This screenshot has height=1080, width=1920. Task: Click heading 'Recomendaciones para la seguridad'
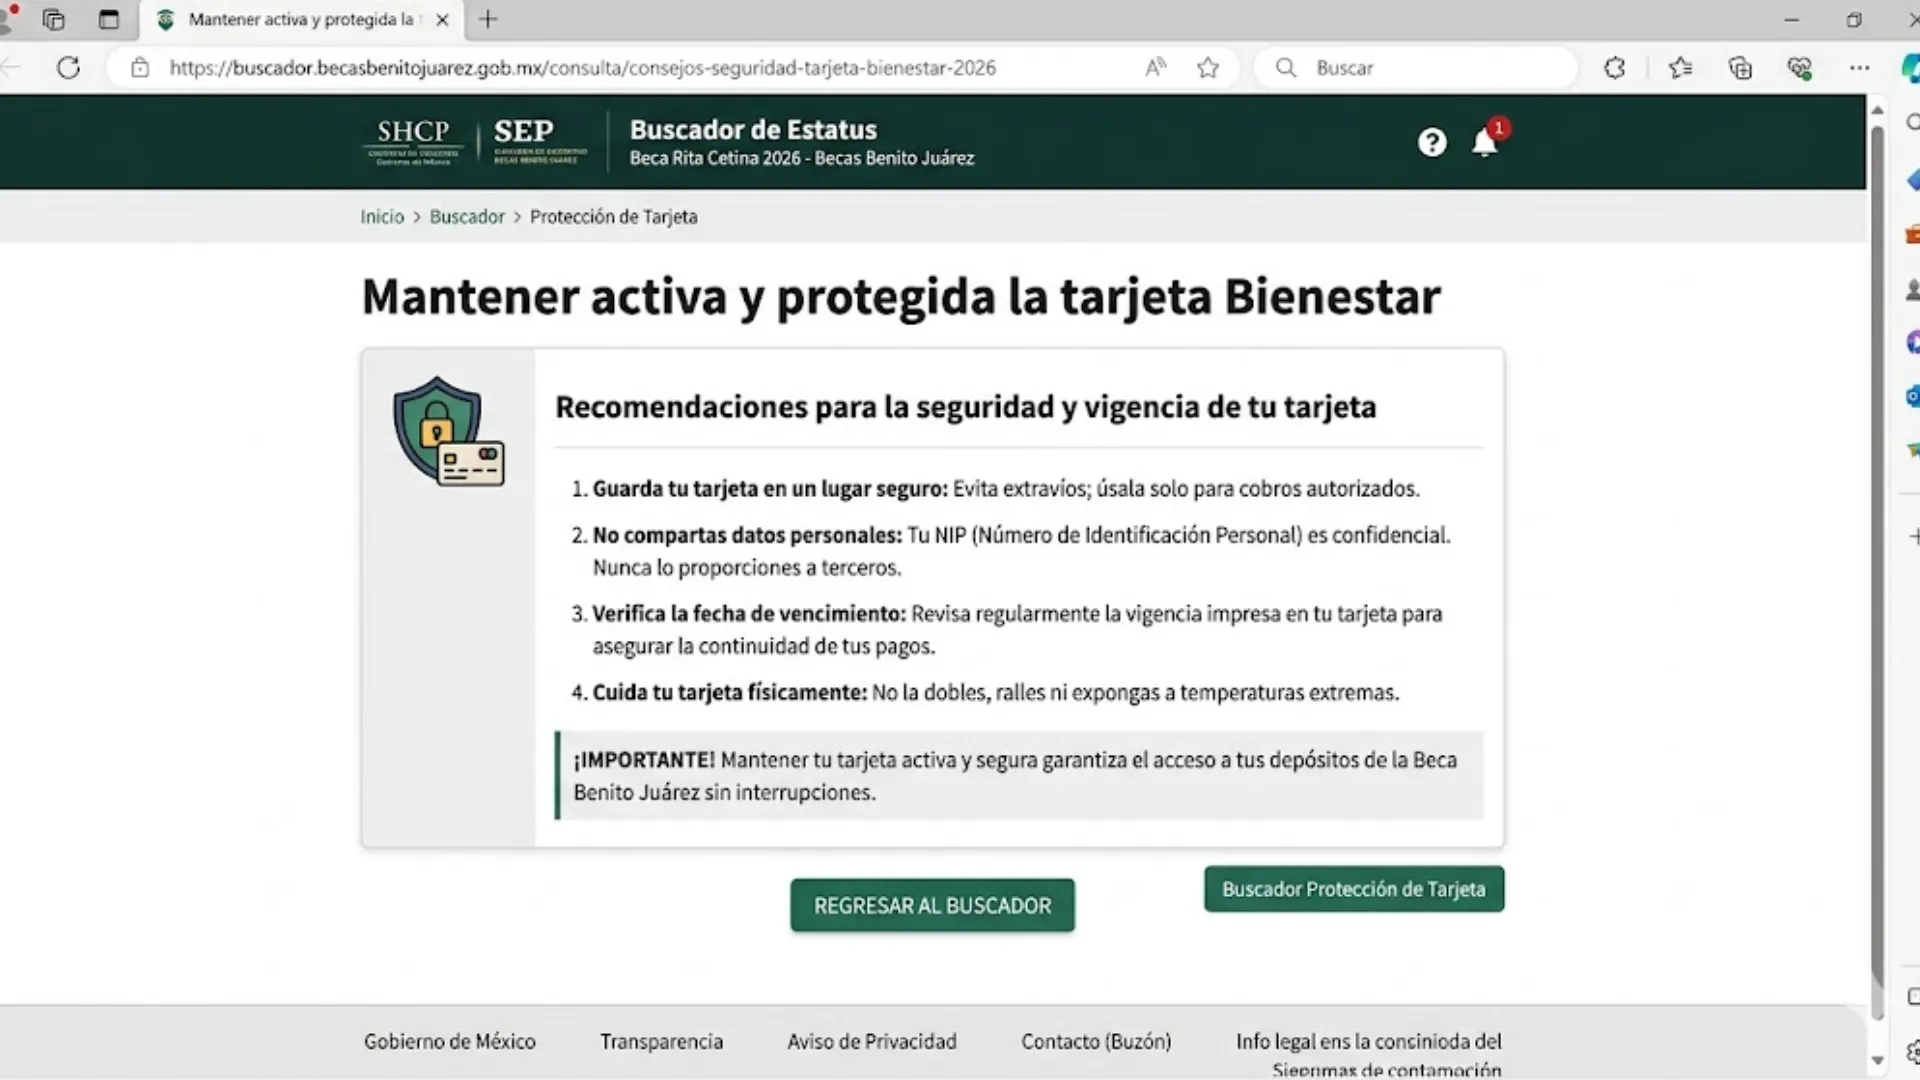(x=965, y=407)
